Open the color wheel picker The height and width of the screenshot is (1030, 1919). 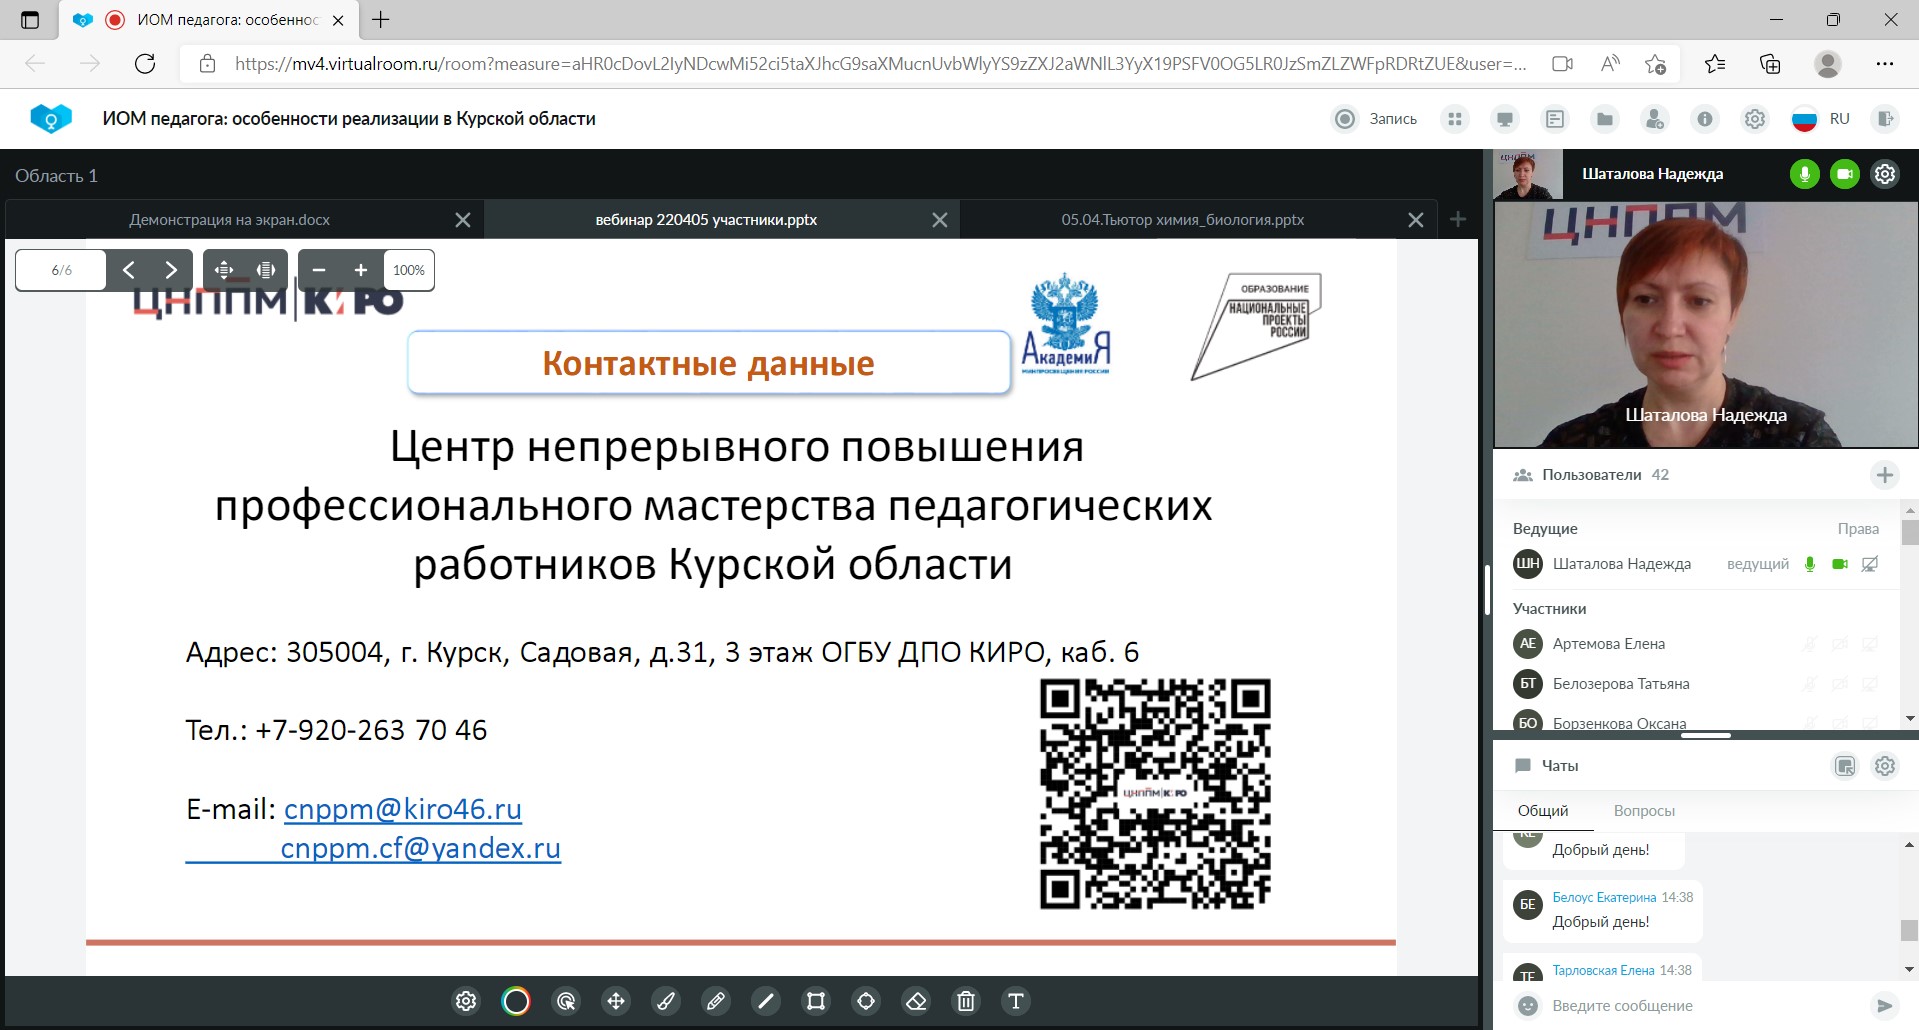pos(516,1001)
